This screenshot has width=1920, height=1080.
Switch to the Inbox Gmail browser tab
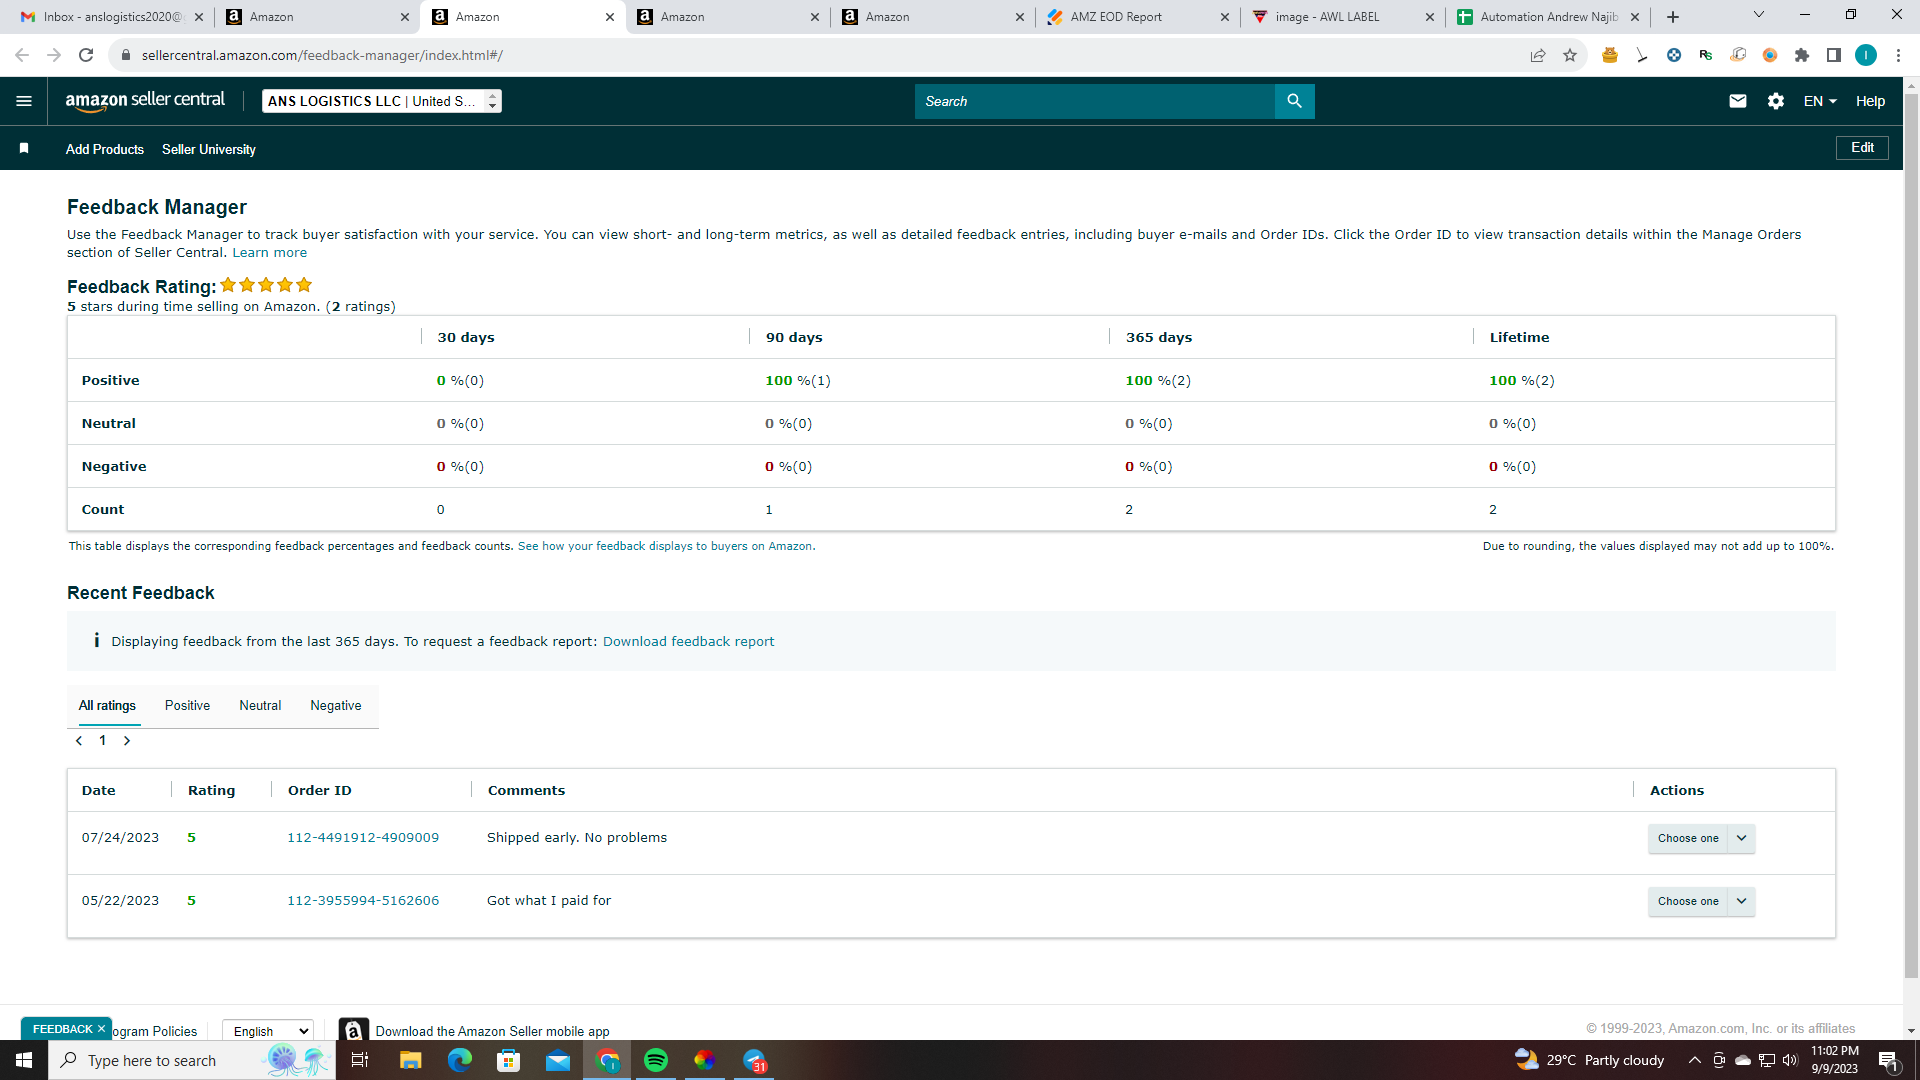pyautogui.click(x=110, y=17)
